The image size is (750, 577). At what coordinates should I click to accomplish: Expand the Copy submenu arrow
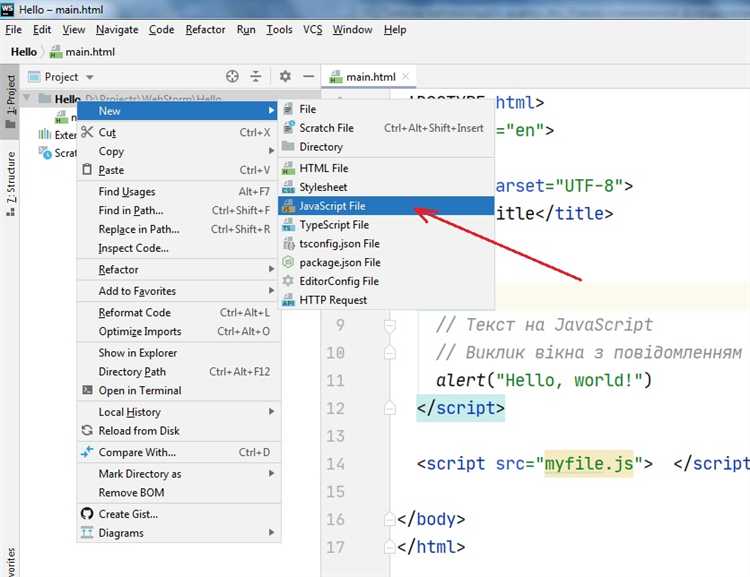[271, 151]
